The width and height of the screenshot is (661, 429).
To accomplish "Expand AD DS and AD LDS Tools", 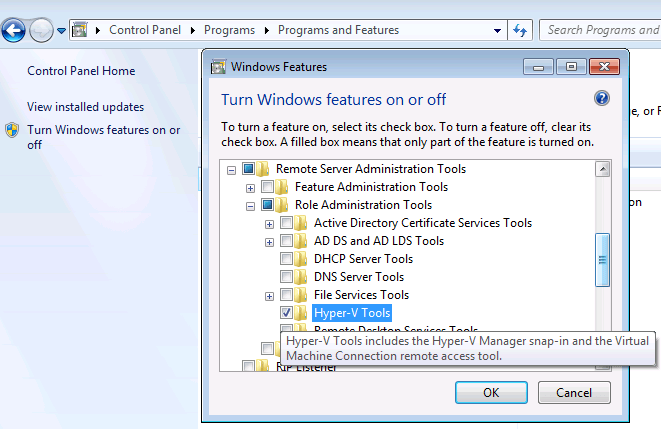I will (x=269, y=243).
